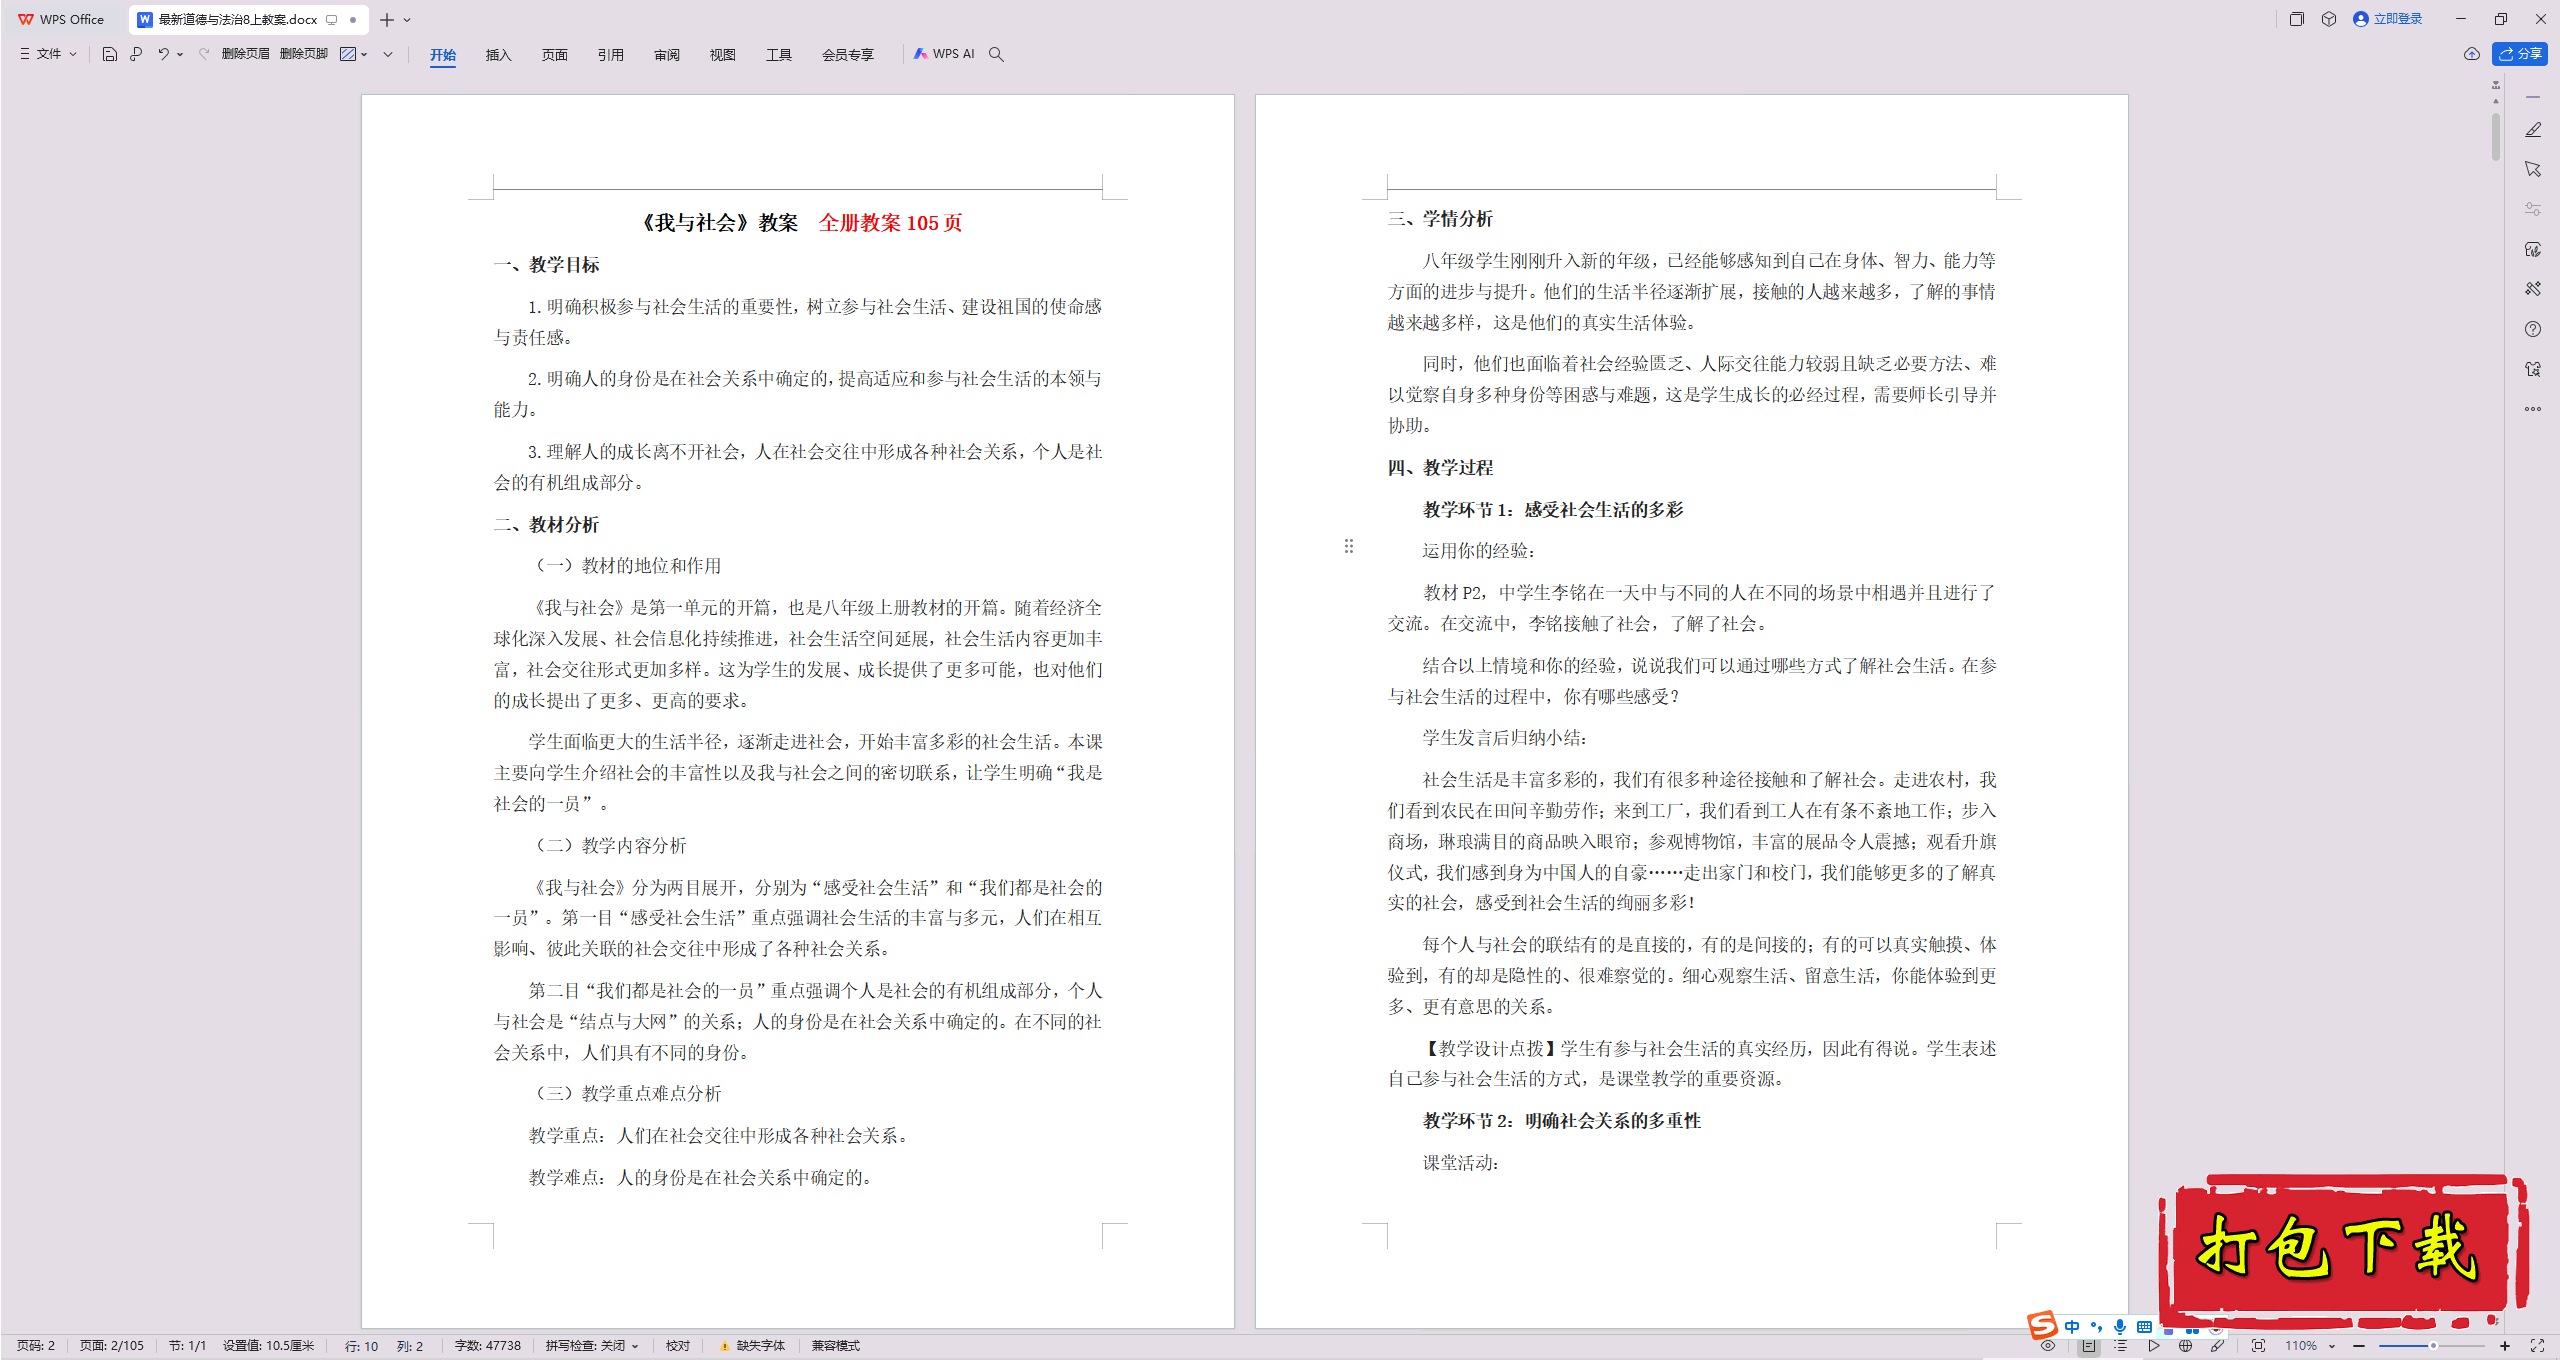Image resolution: width=2560 pixels, height=1360 pixels.
Task: Click the zoom in plus button
Action: tap(2505, 1346)
